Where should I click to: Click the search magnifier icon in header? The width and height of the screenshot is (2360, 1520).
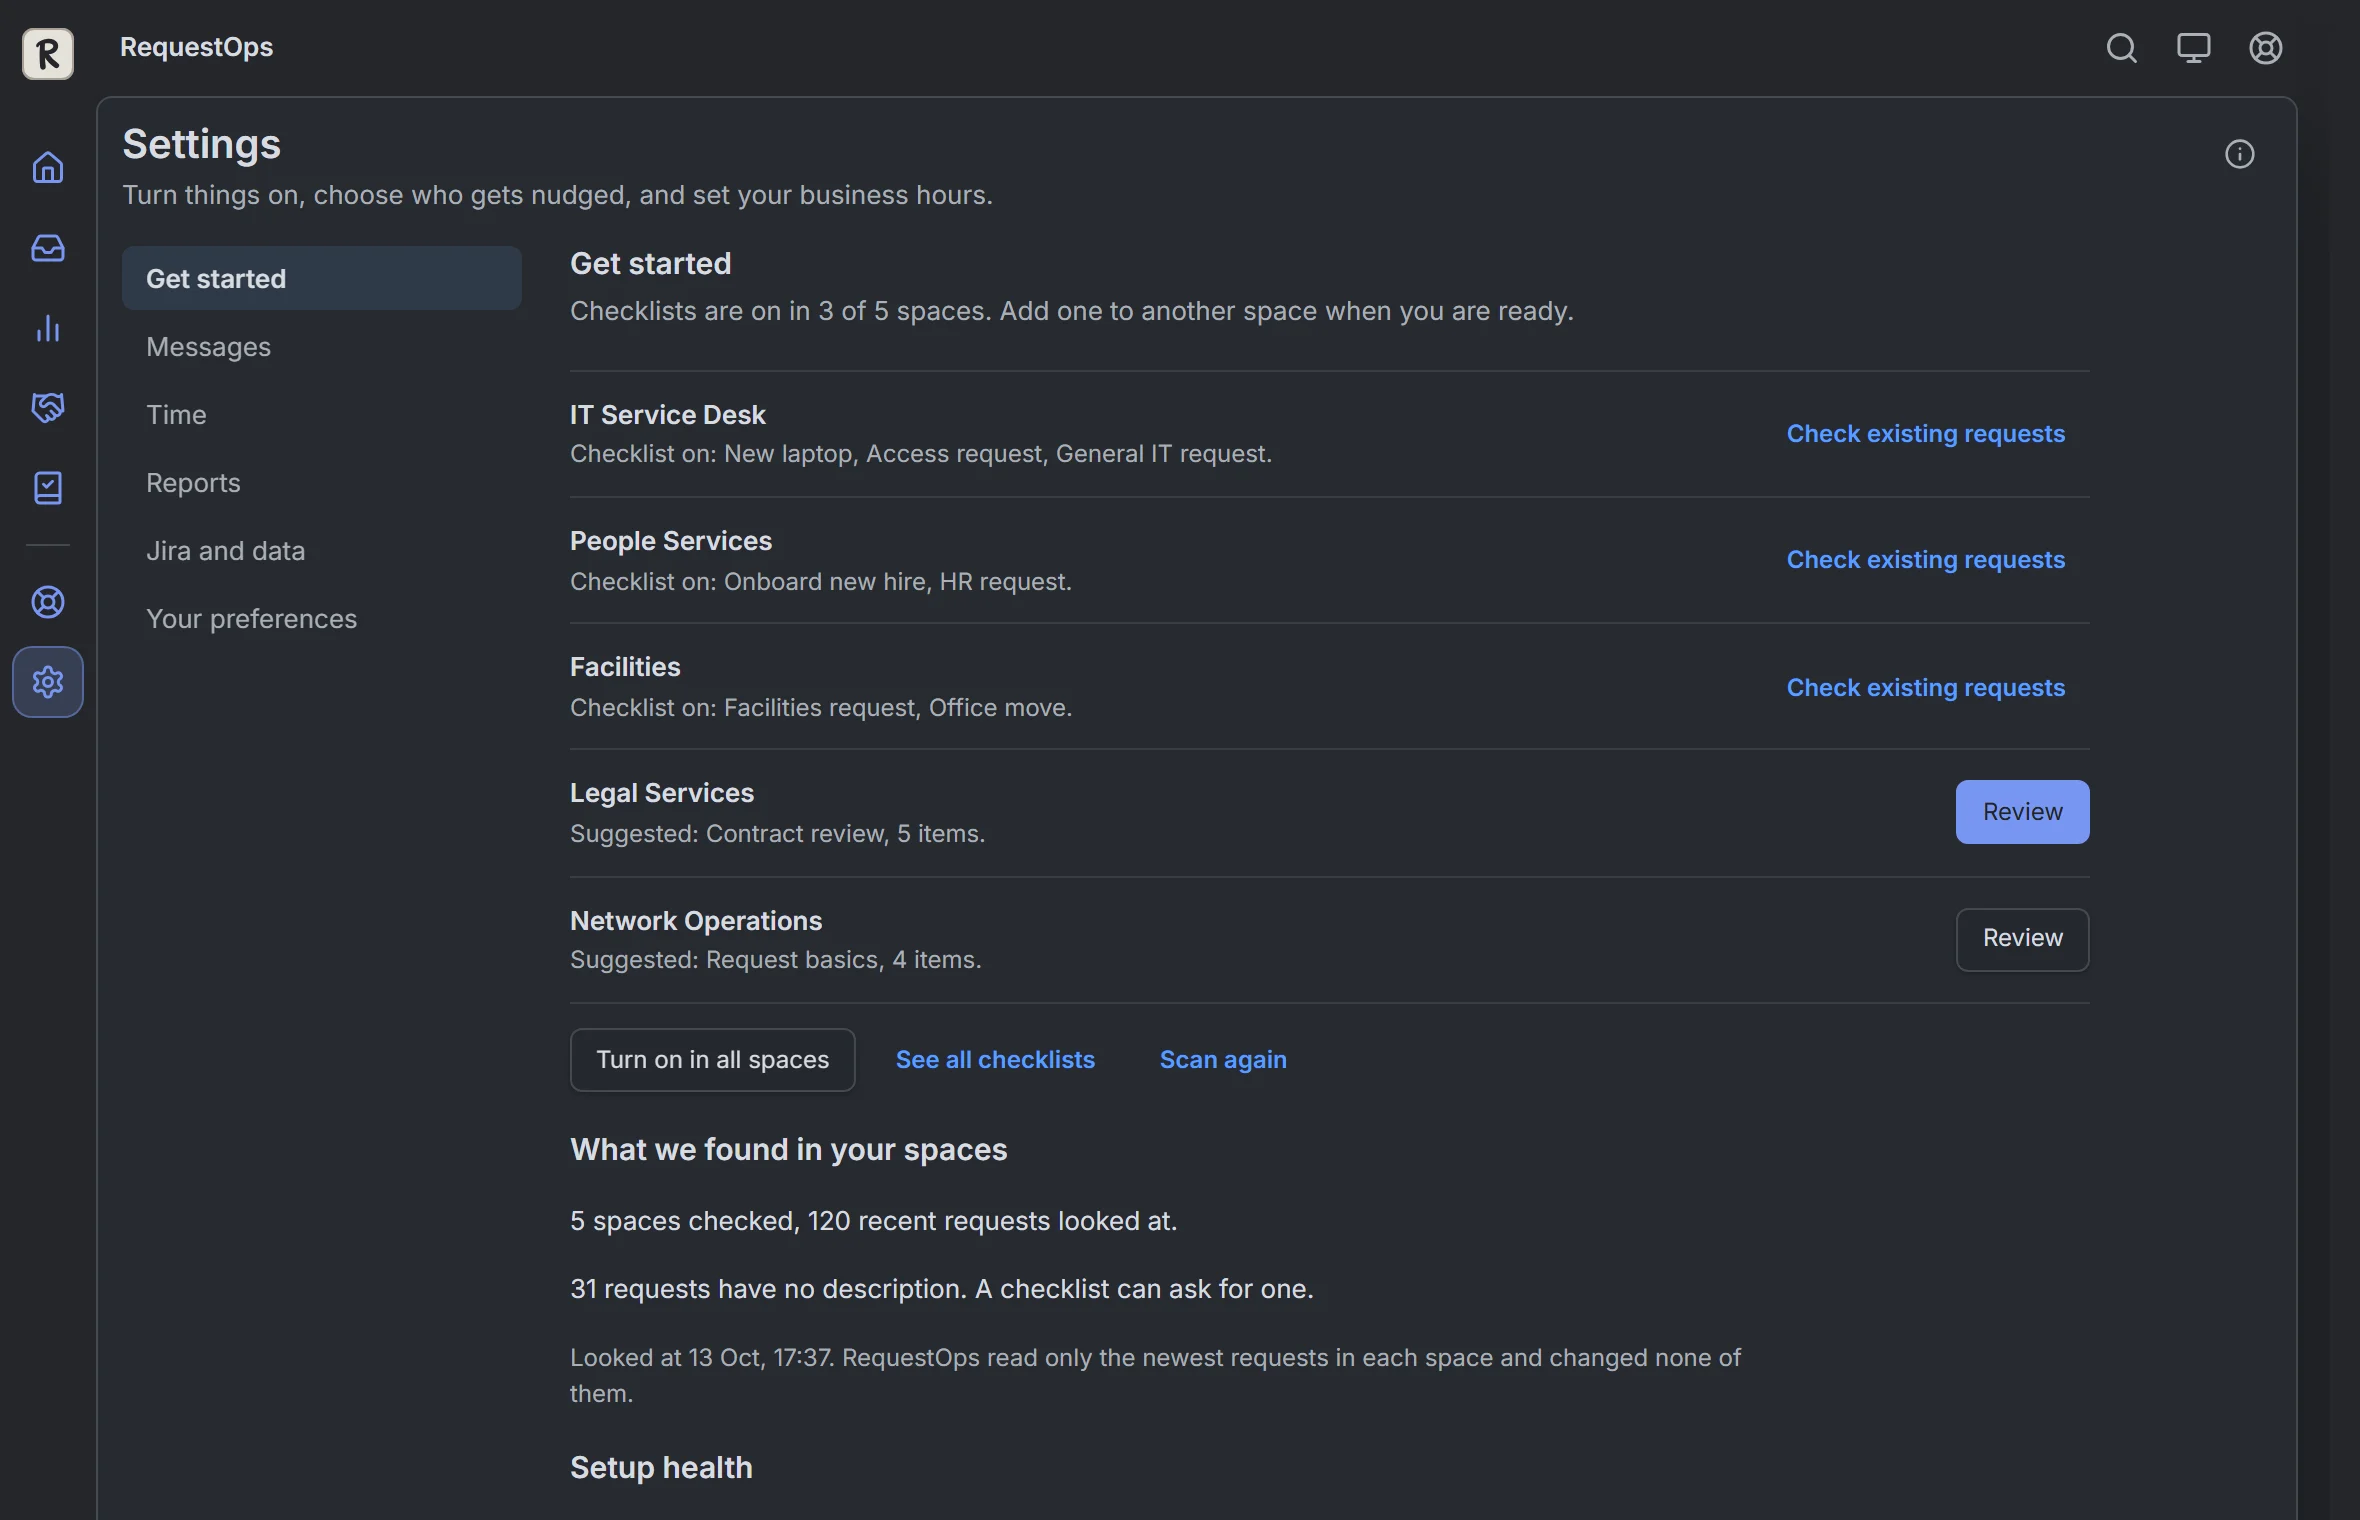click(2121, 48)
